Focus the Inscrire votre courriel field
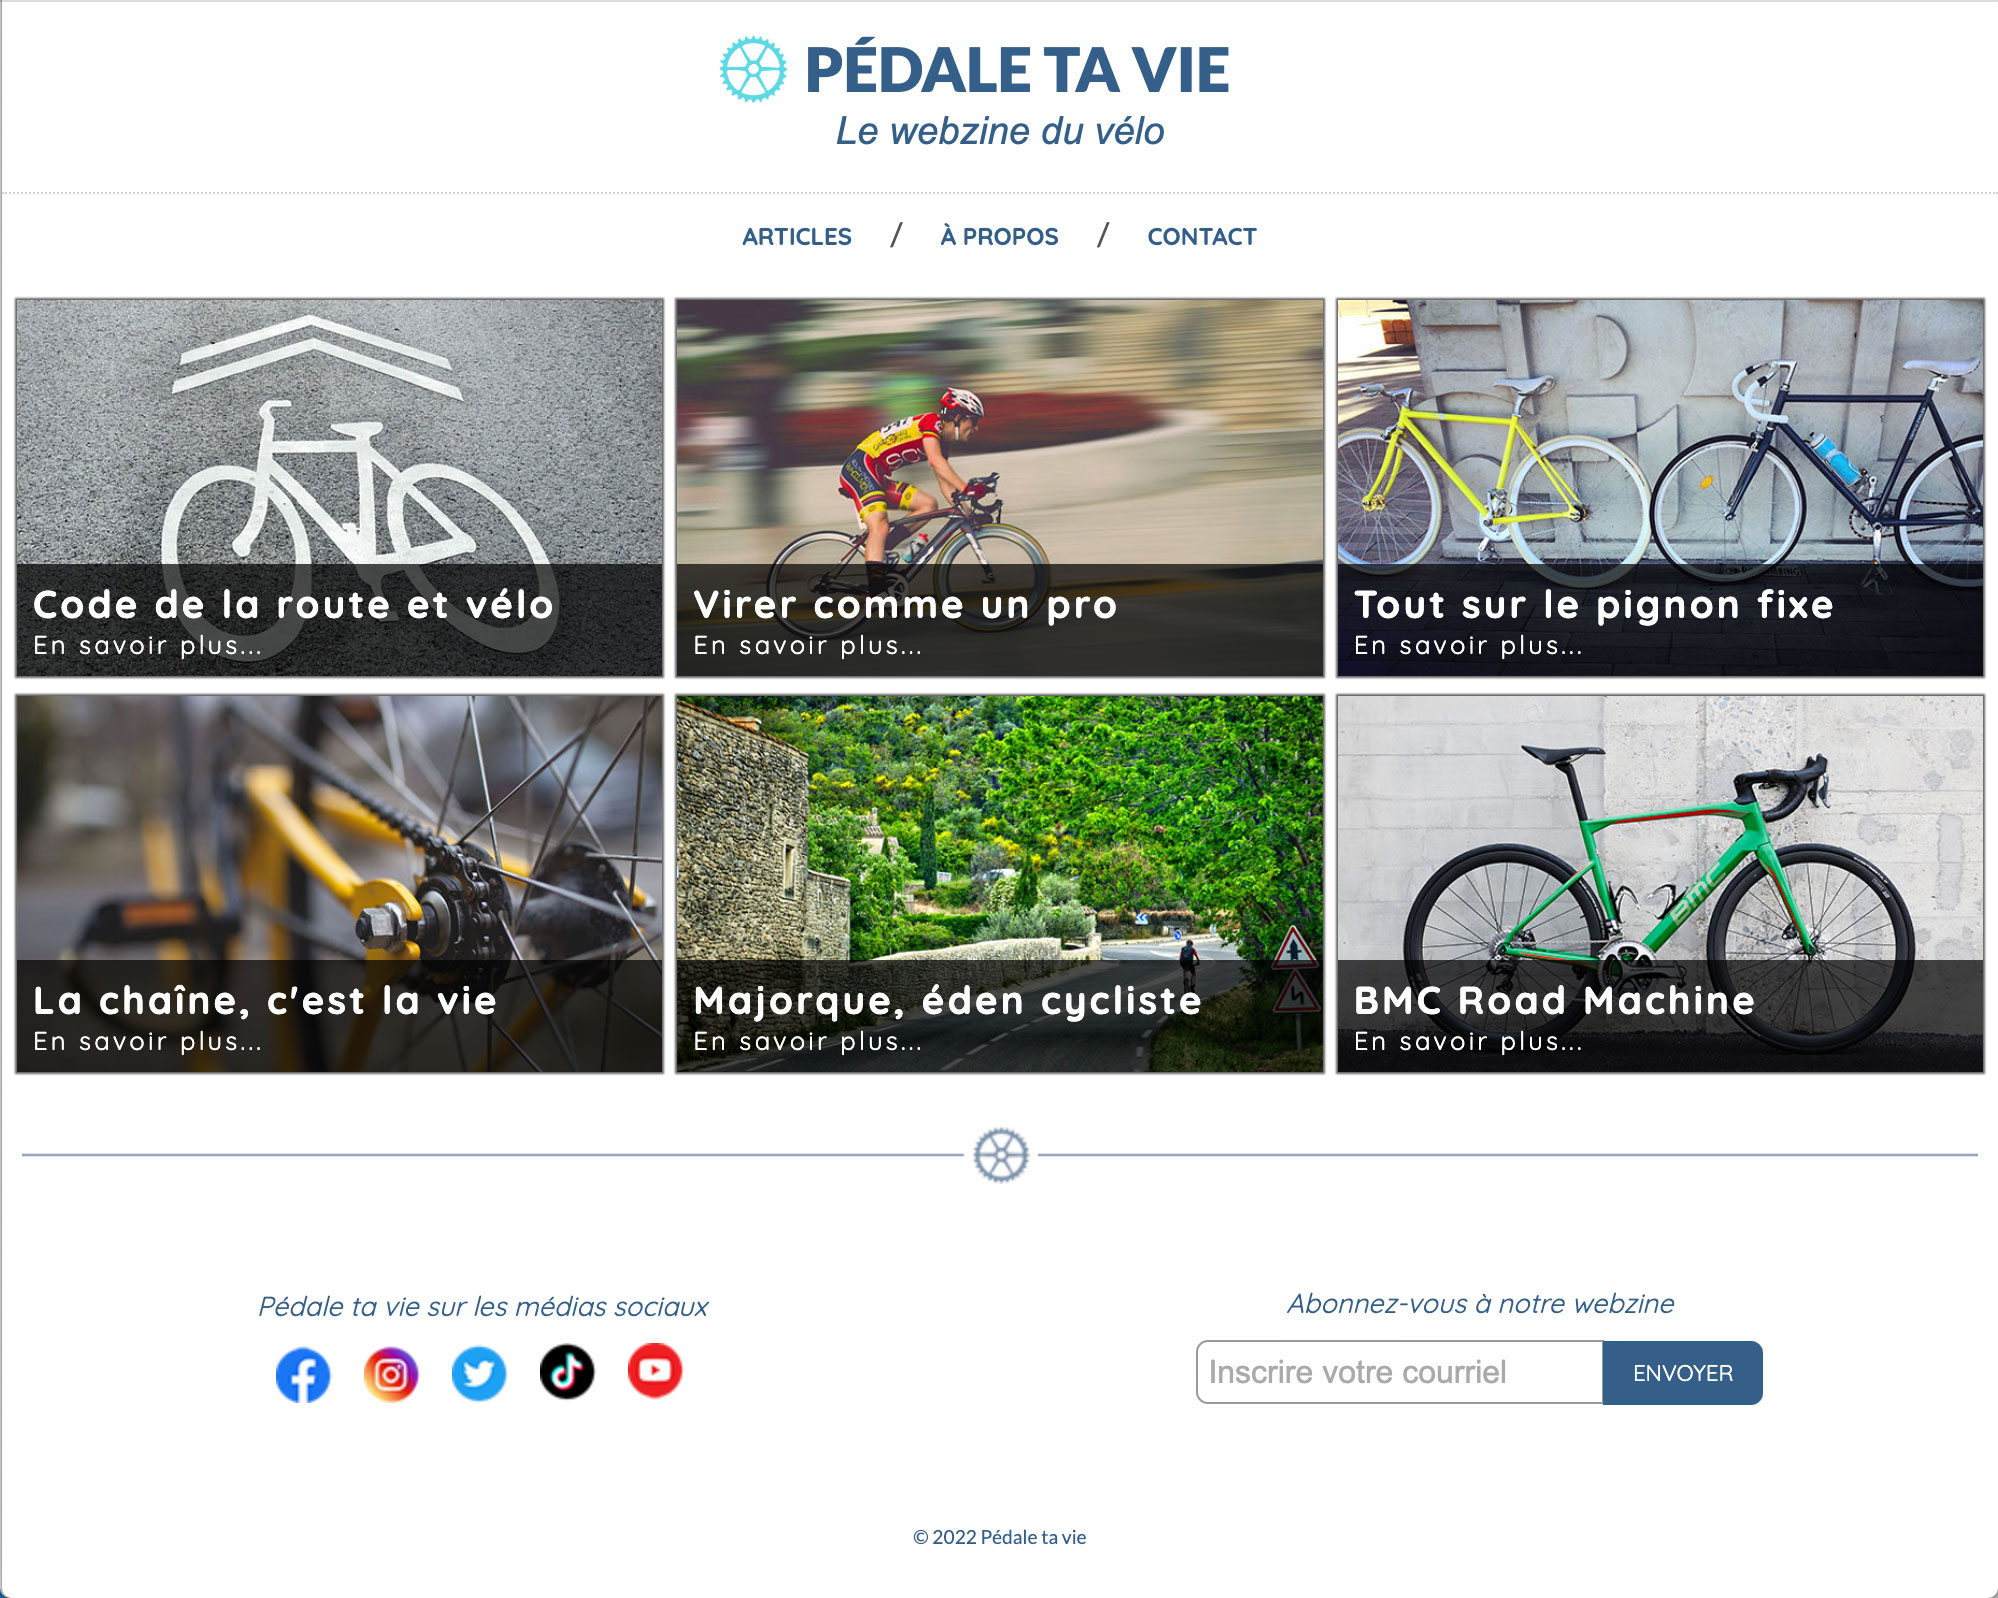 pos(1399,1372)
